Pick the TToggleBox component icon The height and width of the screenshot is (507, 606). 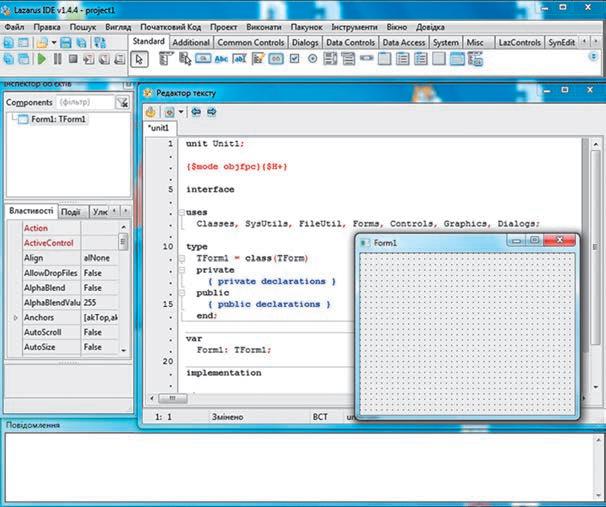[276, 59]
